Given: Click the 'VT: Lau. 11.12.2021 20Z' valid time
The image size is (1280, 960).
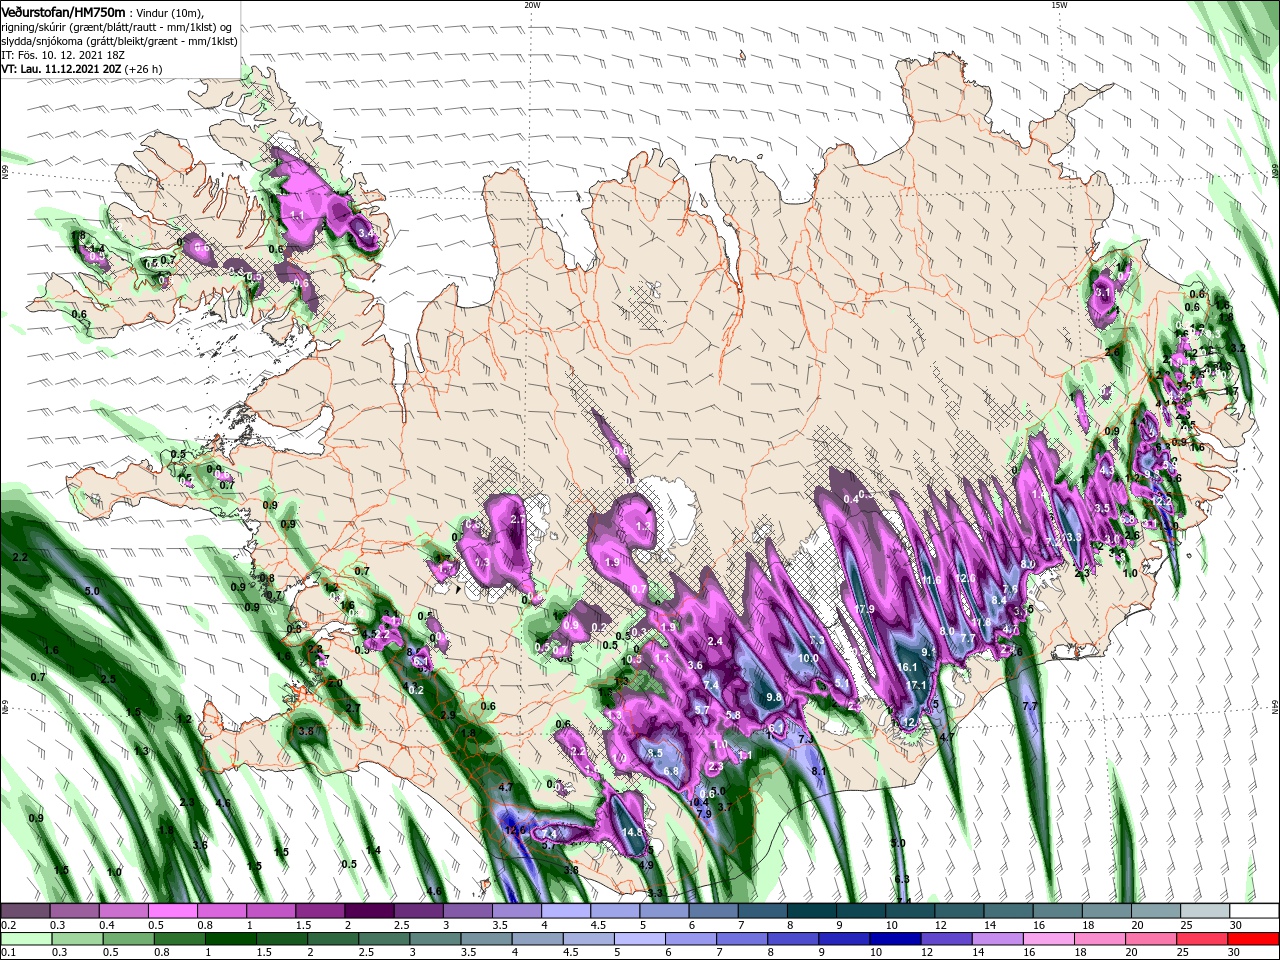Looking at the screenshot, I should (62, 69).
